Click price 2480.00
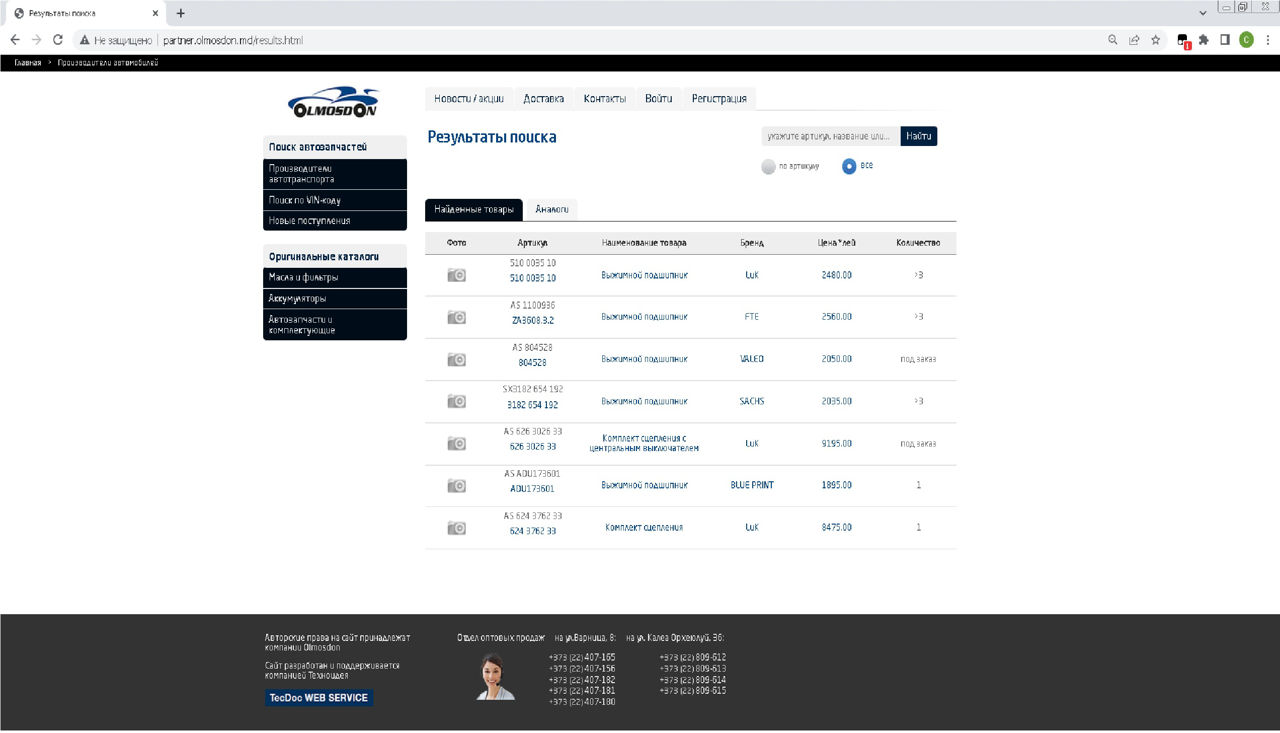The height and width of the screenshot is (733, 1280). point(837,275)
